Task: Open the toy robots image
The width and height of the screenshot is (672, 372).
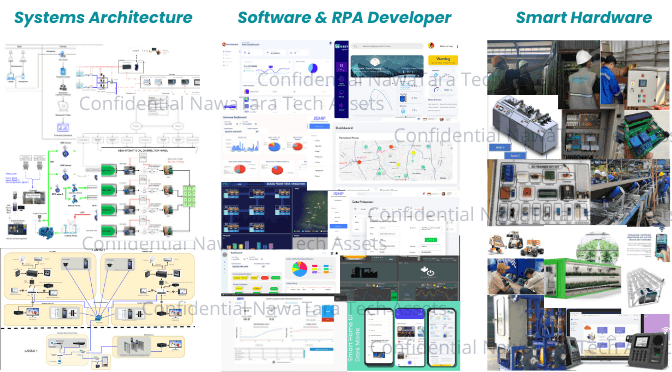Action: coord(515,245)
